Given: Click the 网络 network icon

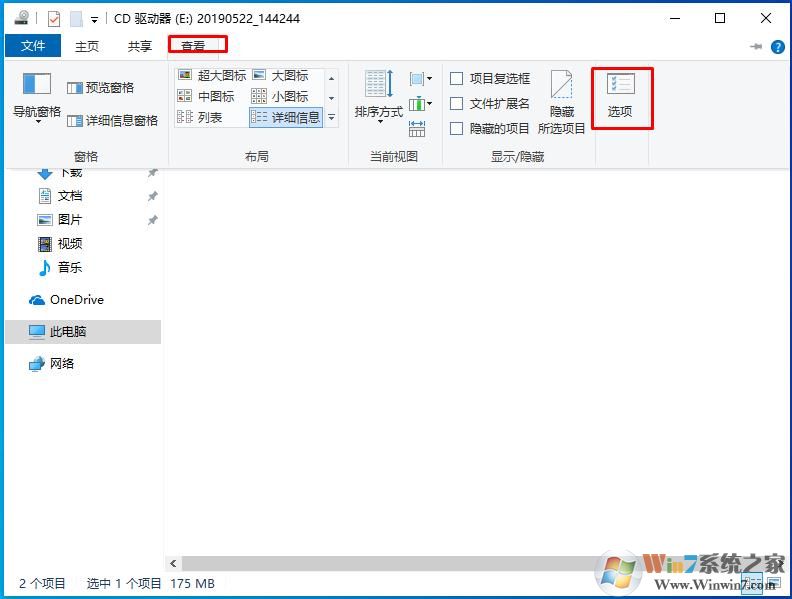Looking at the screenshot, I should coord(37,364).
